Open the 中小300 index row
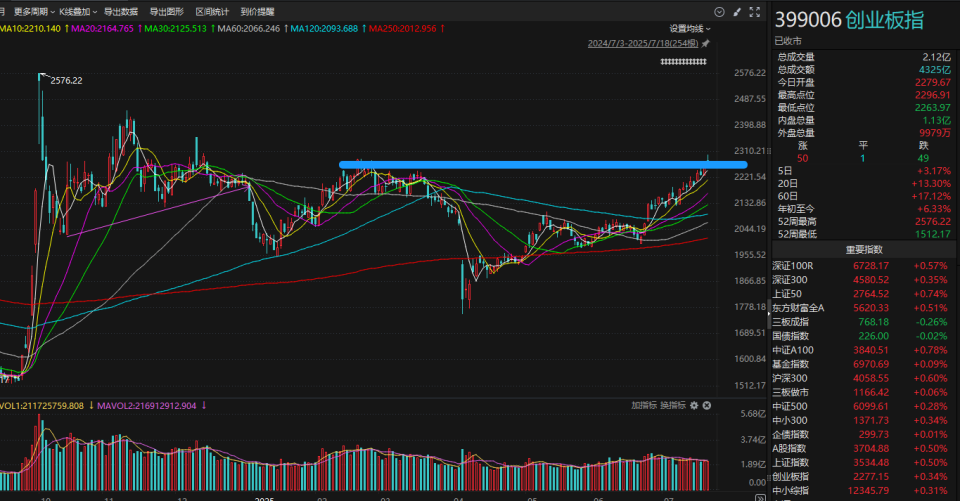The height and width of the screenshot is (501, 960). click(x=860, y=421)
